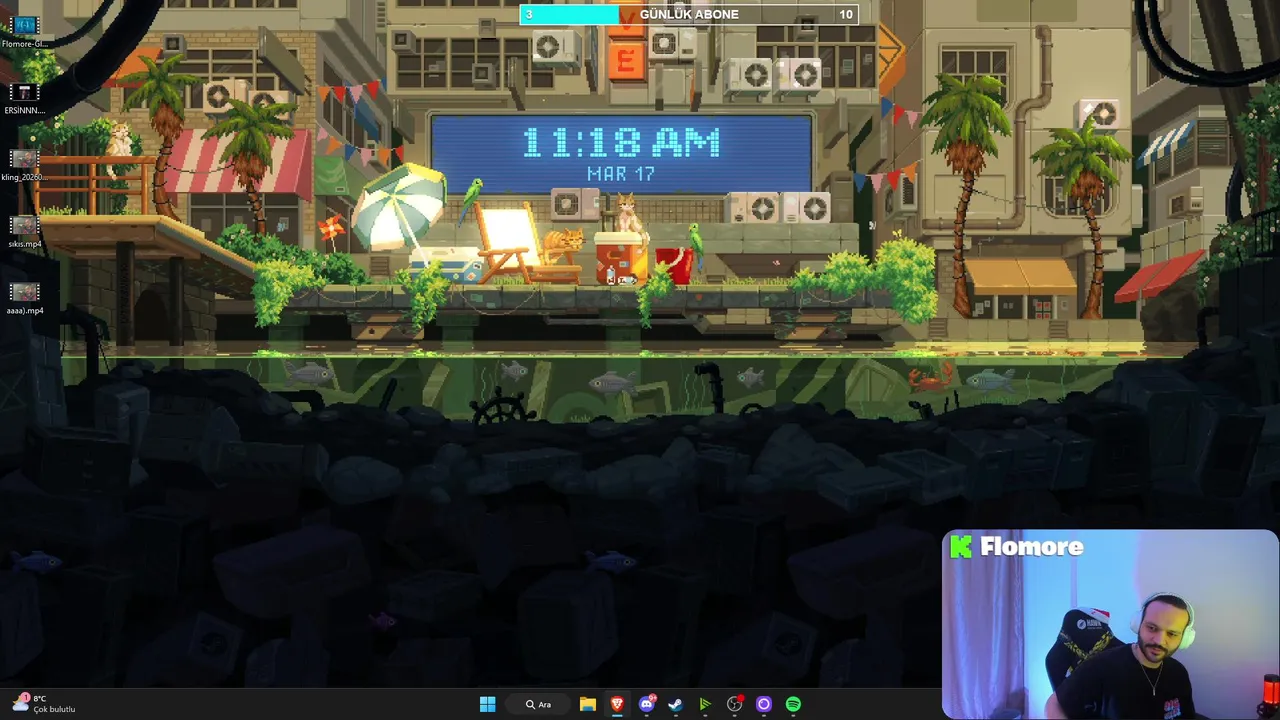Open the Windows Start menu
The image size is (1280, 720).
tap(487, 704)
